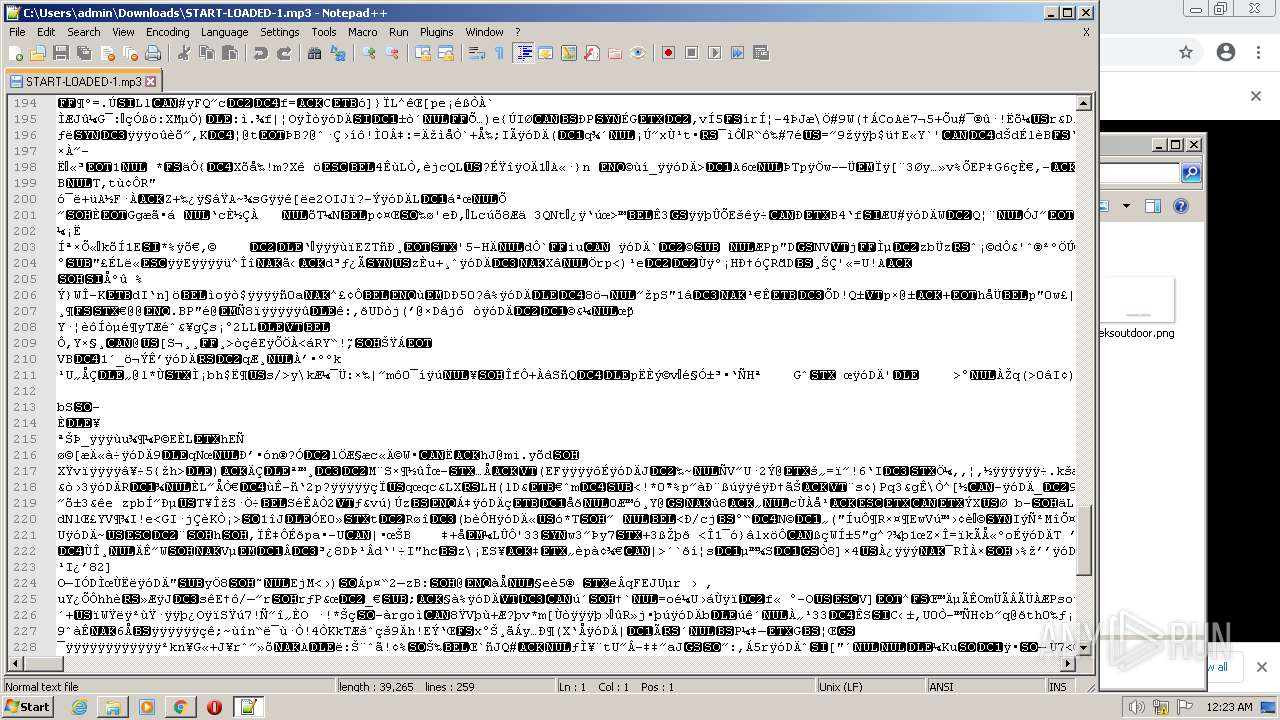Open the Plugins menu
Viewport: 1280px width, 720px height.
coord(437,32)
